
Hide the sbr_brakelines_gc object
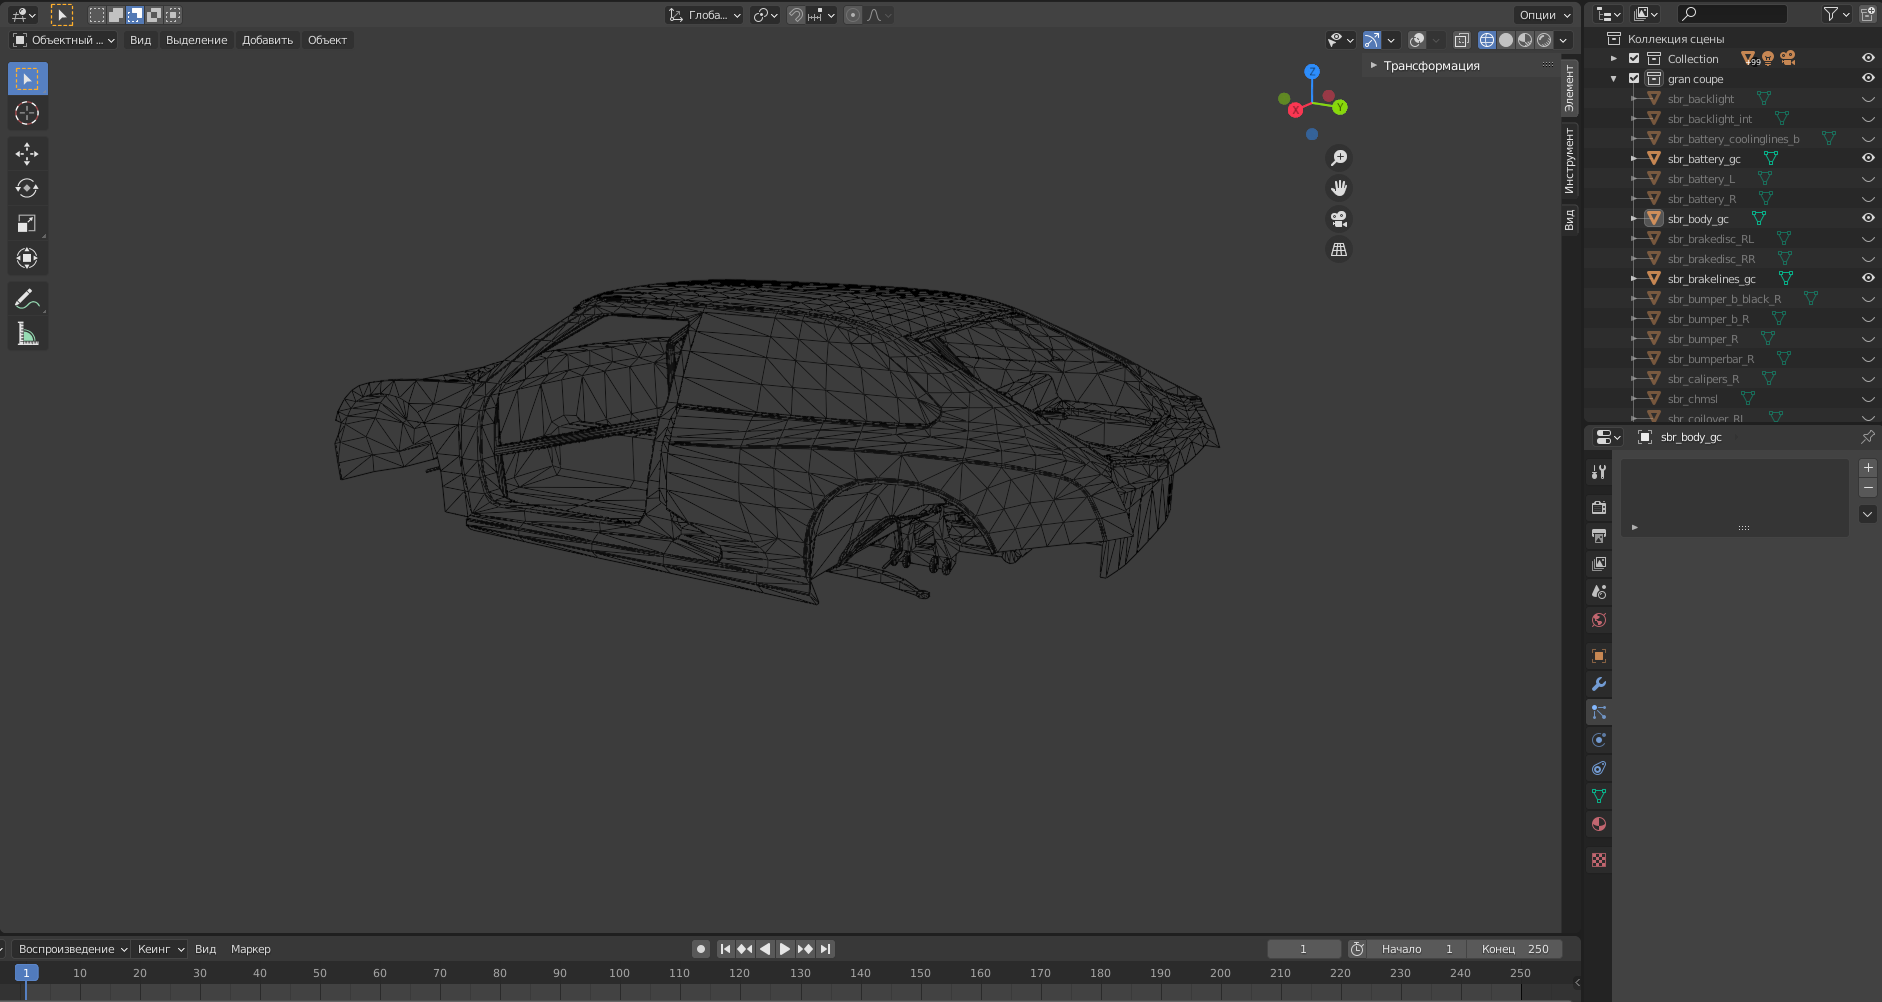pyautogui.click(x=1867, y=279)
